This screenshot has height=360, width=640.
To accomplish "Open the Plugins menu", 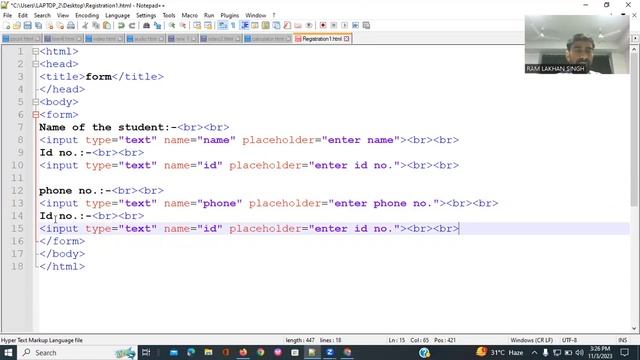I will click(229, 16).
